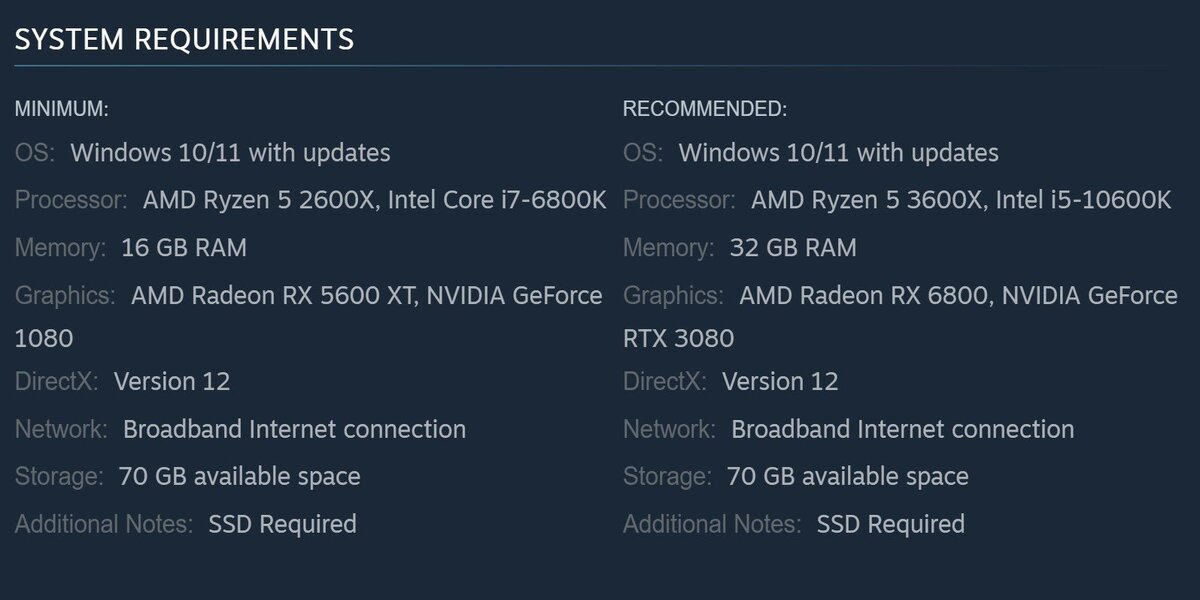Click the 32 GB RAM memory value
This screenshot has height=600, width=1200.
tap(793, 247)
